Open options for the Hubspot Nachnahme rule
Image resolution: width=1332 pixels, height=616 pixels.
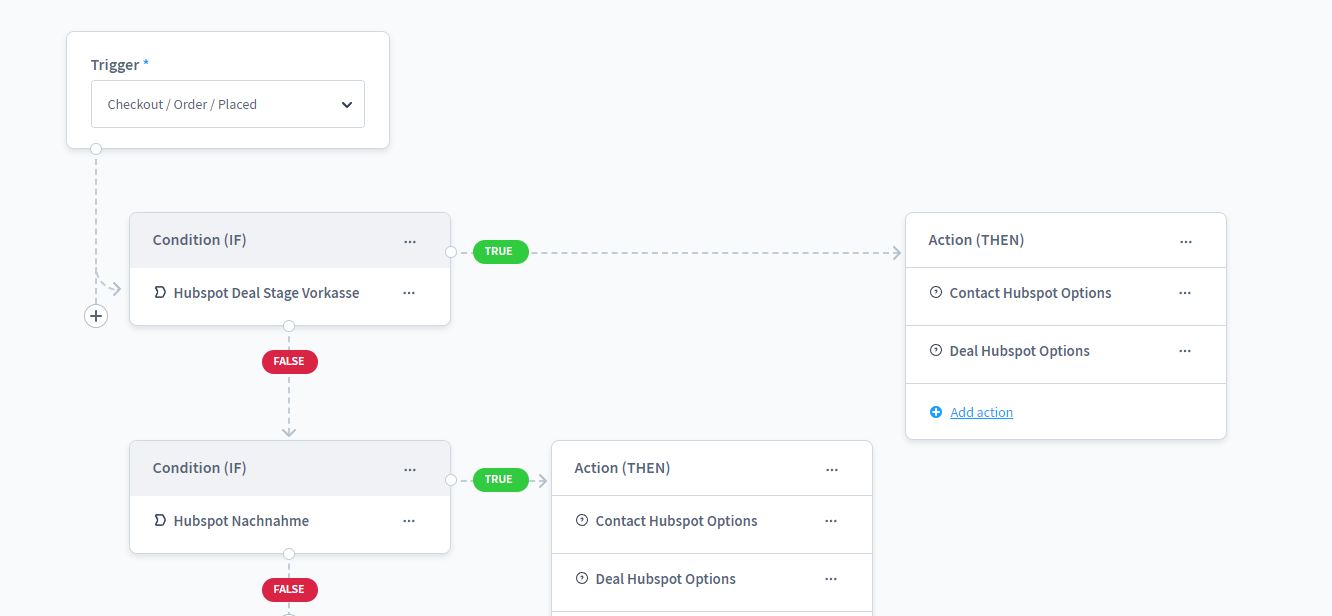coord(409,522)
